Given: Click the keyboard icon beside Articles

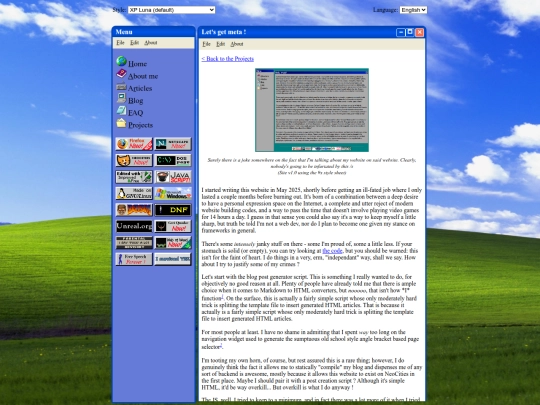Looking at the screenshot, I should click(x=121, y=86).
